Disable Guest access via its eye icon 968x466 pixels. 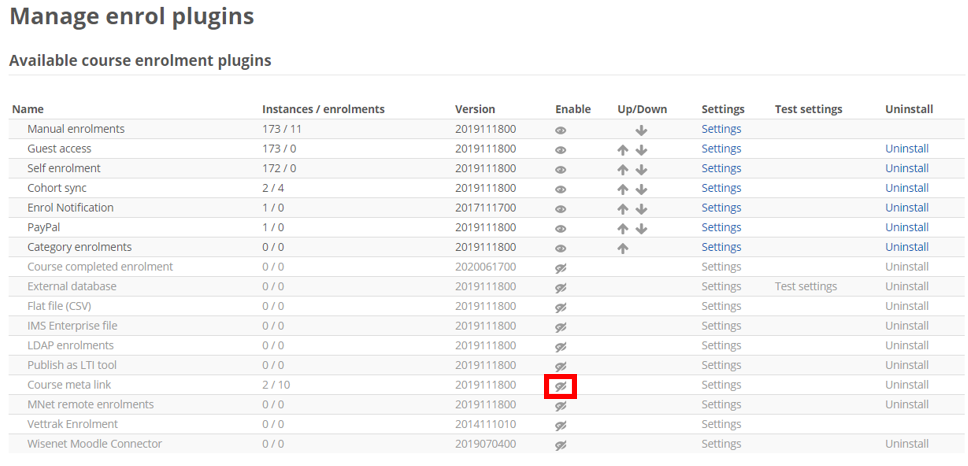coord(561,150)
